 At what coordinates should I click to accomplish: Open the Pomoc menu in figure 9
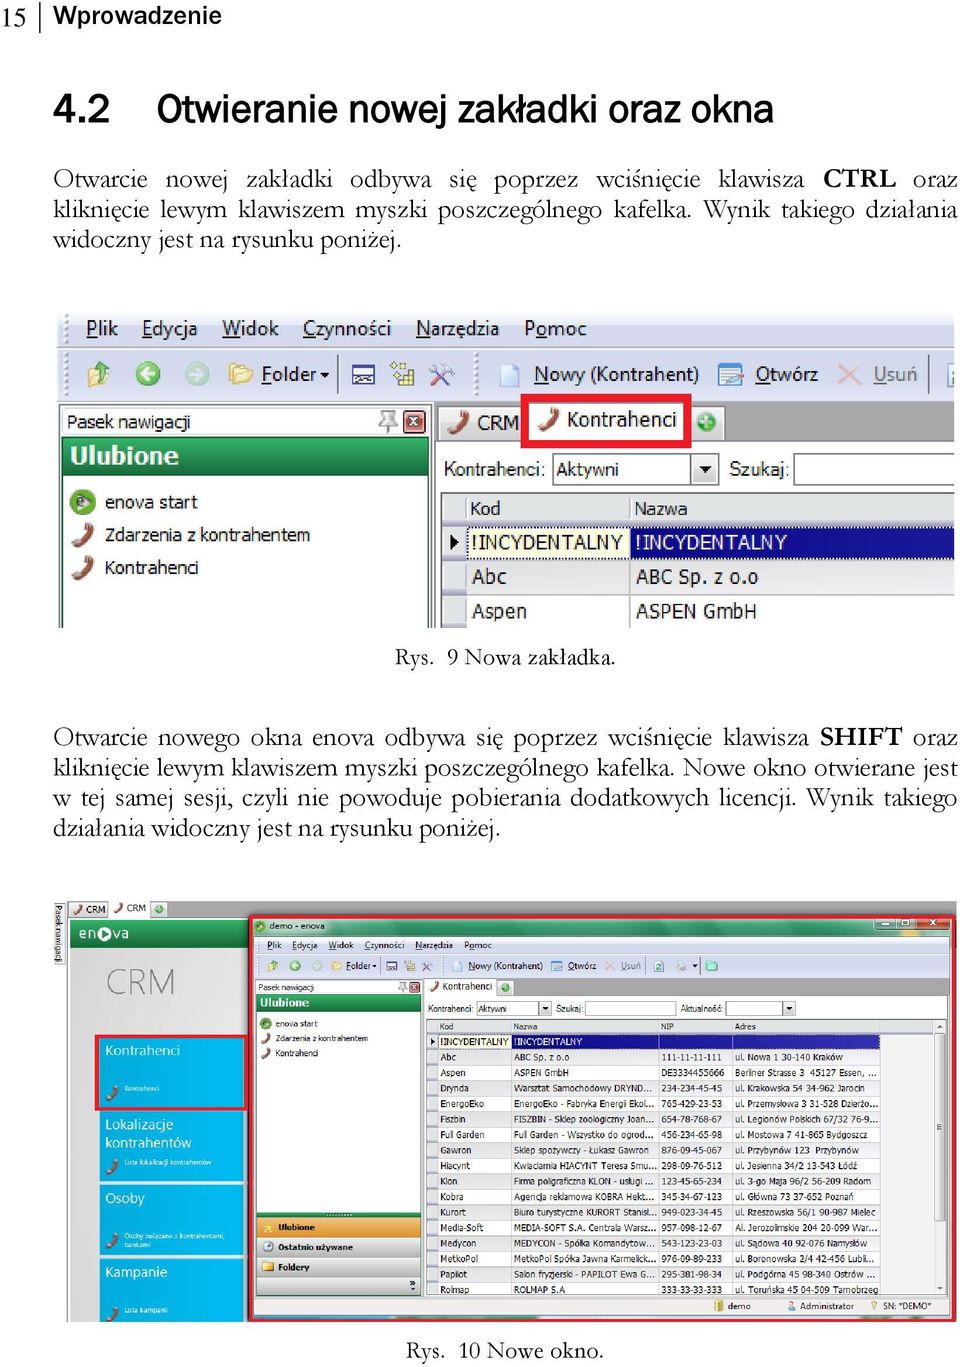click(x=555, y=329)
